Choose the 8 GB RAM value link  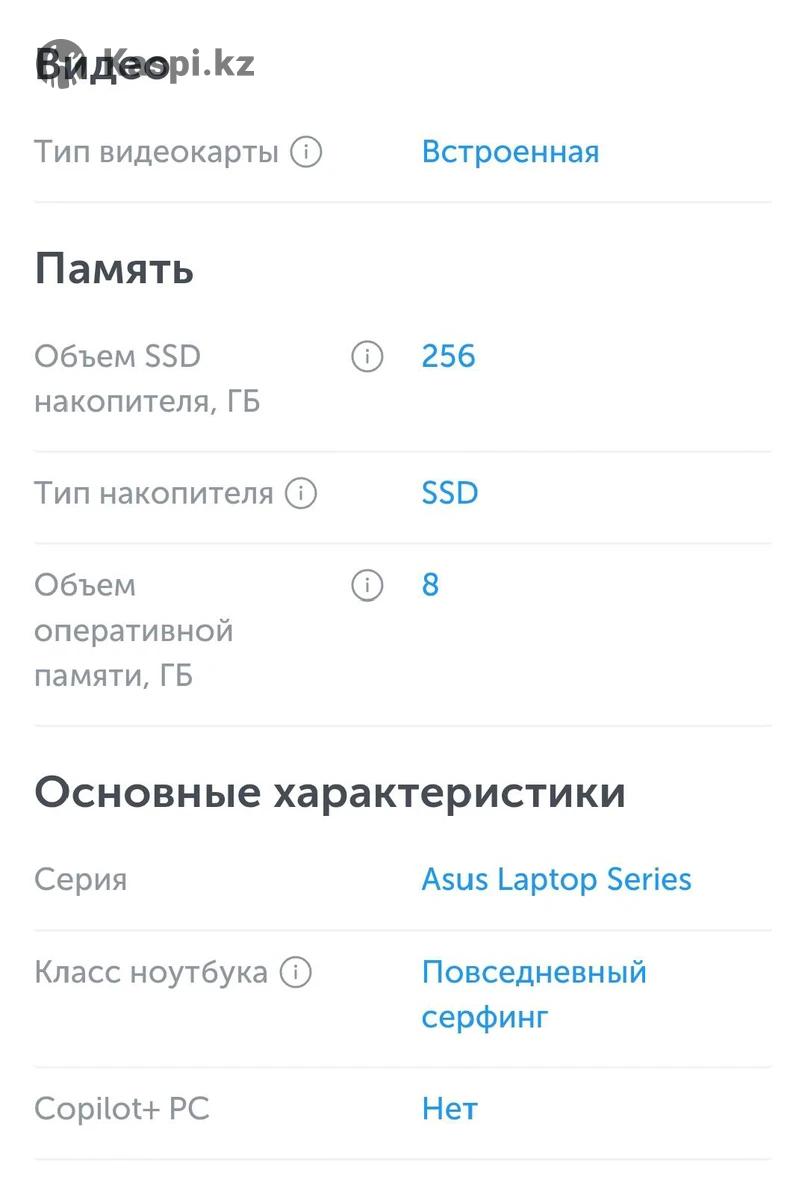430,585
